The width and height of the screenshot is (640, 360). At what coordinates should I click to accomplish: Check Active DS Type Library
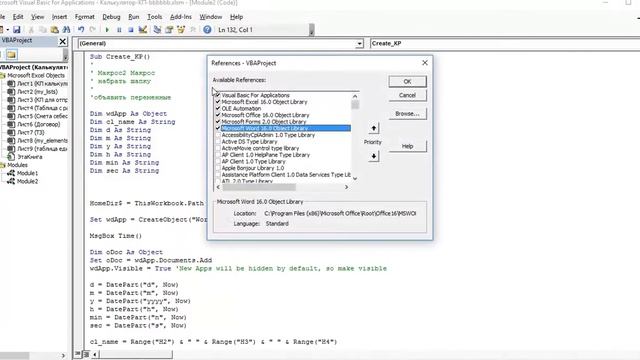218,142
